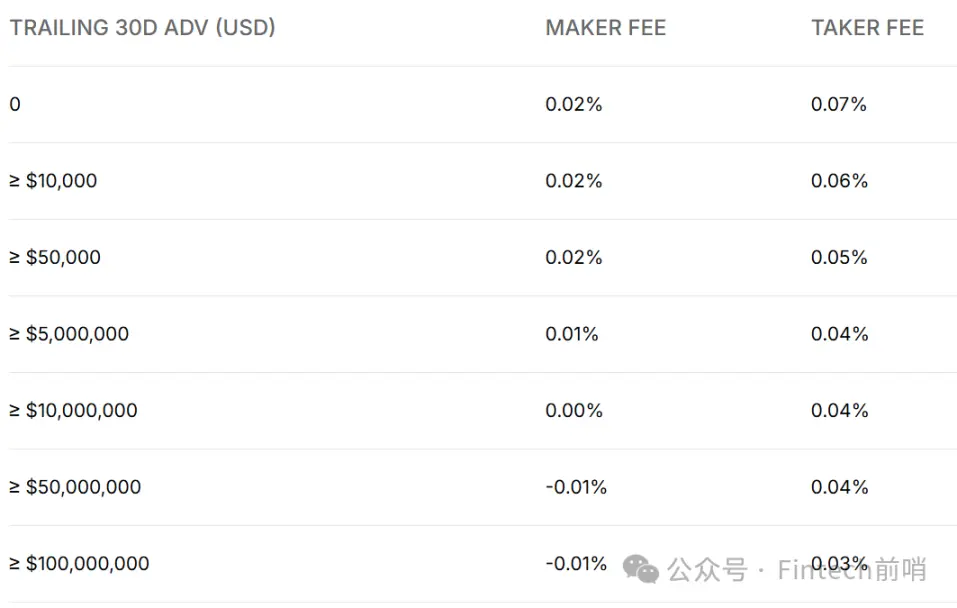Click the 0.06% taker fee value

pos(839,181)
